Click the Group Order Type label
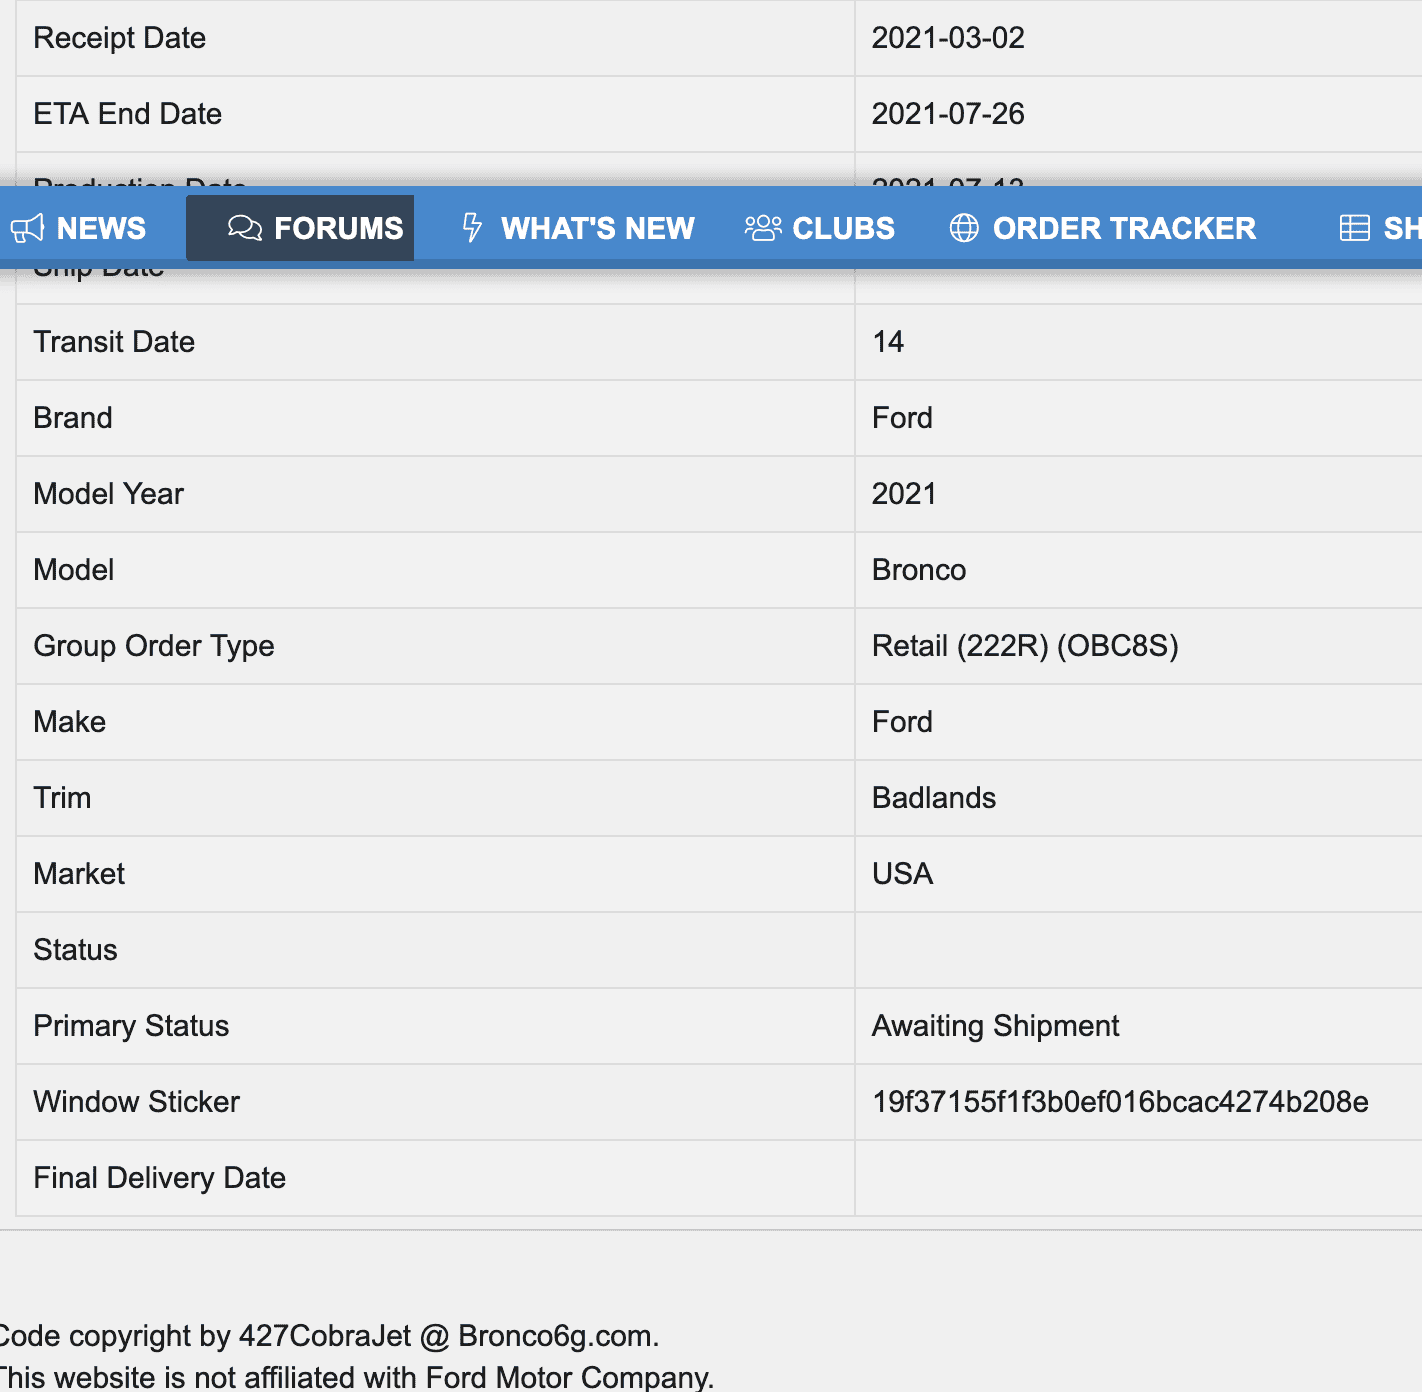 154,646
